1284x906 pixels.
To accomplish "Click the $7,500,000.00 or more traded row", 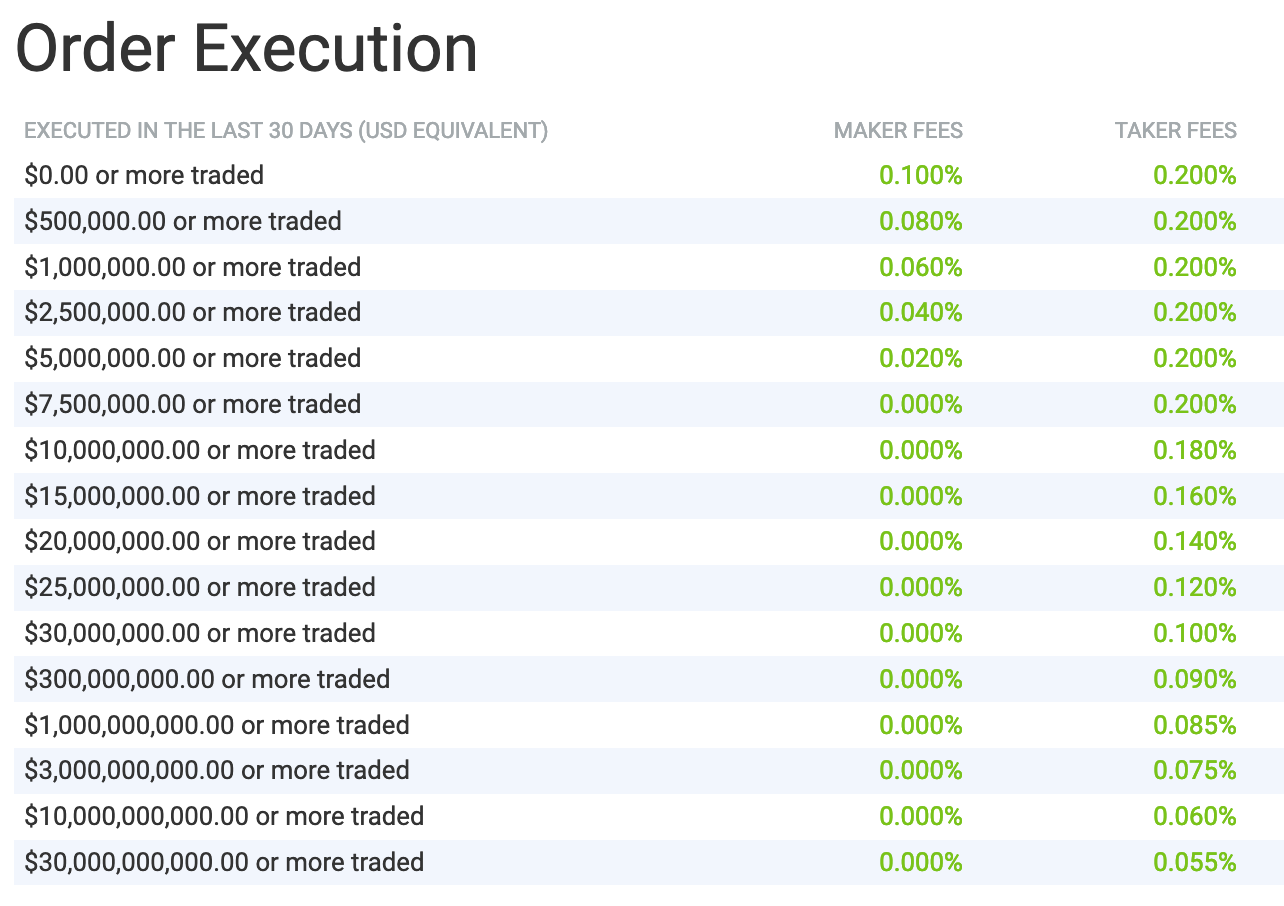I will pyautogui.click(x=649, y=405).
